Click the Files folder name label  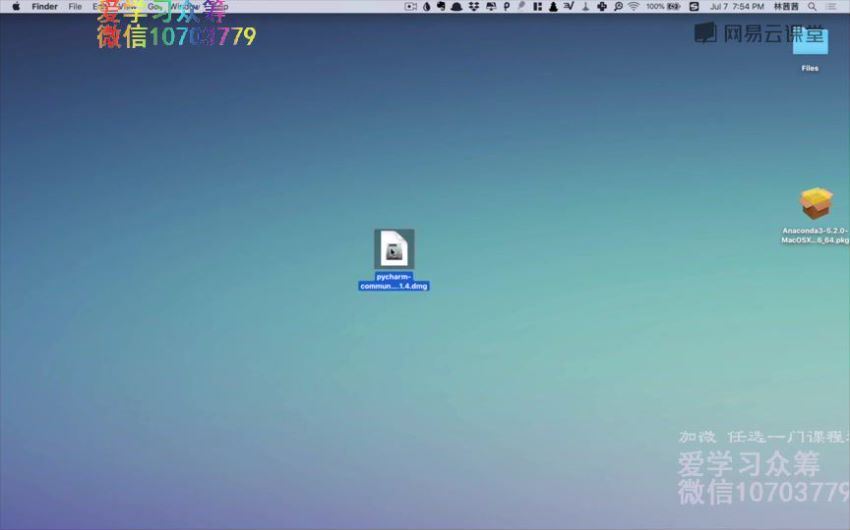(810, 68)
